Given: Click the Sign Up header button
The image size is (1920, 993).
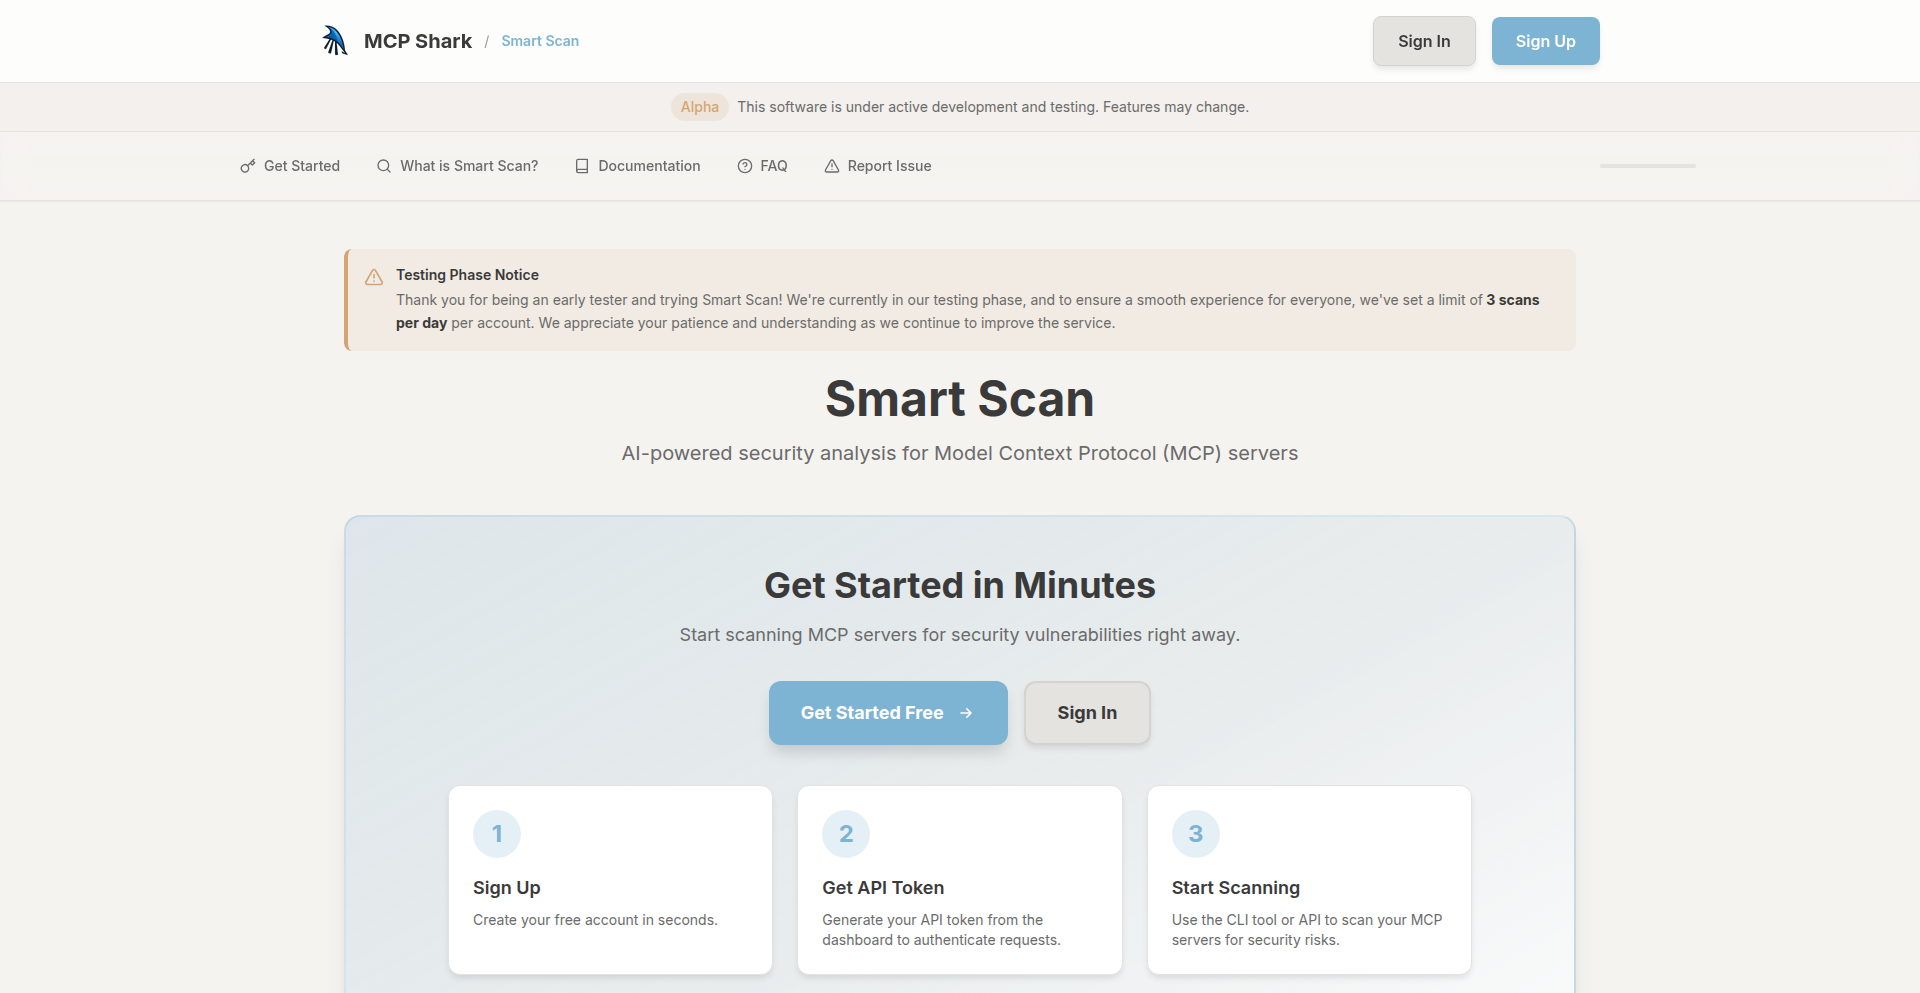Looking at the screenshot, I should point(1545,41).
